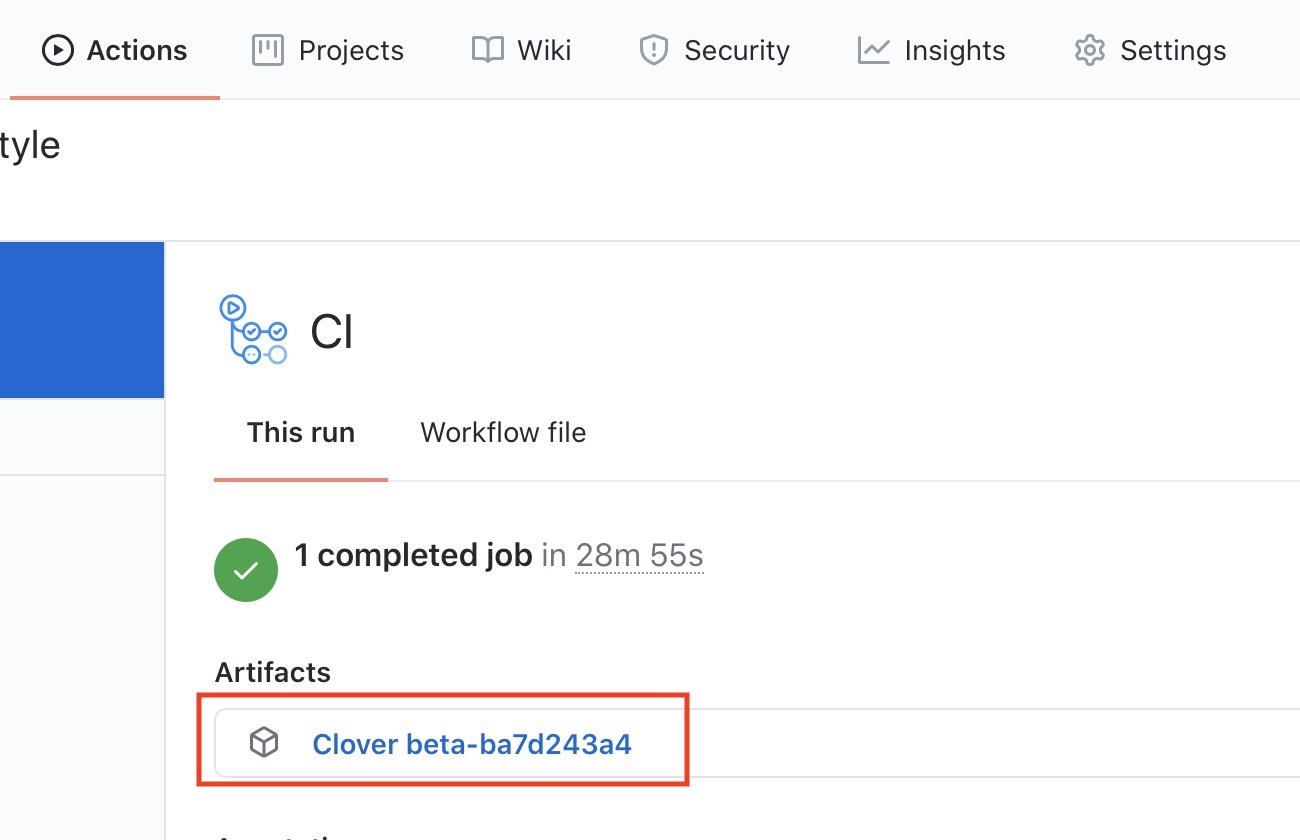Image resolution: width=1300 pixels, height=840 pixels.
Task: Click the Actions play icon
Action: pyautogui.click(x=58, y=49)
